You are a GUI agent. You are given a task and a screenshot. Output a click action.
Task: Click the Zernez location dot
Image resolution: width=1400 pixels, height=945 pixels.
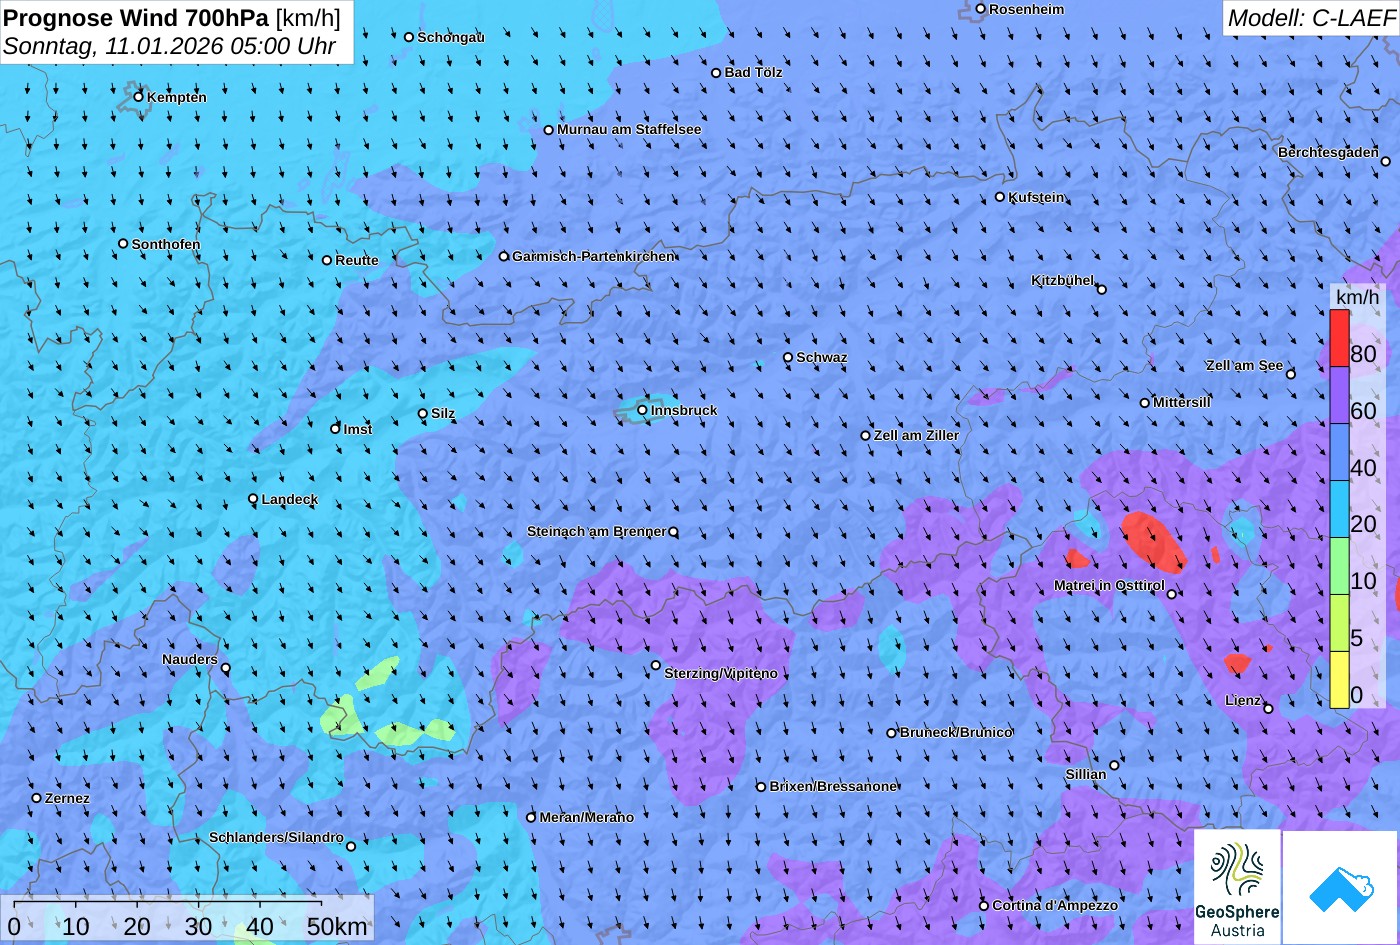tap(37, 798)
